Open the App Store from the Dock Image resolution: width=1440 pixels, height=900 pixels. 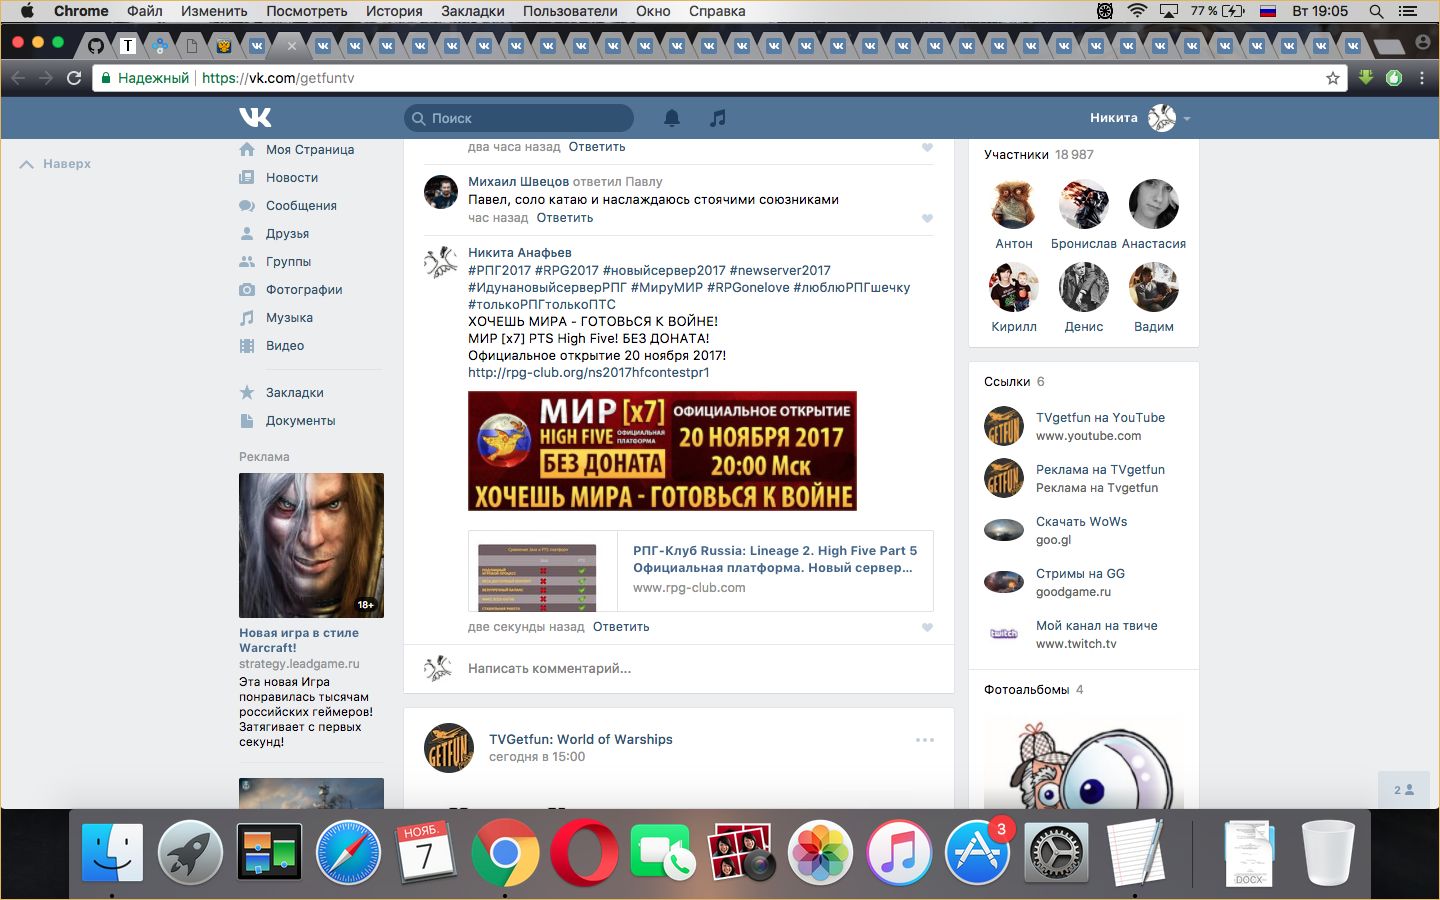click(x=977, y=853)
